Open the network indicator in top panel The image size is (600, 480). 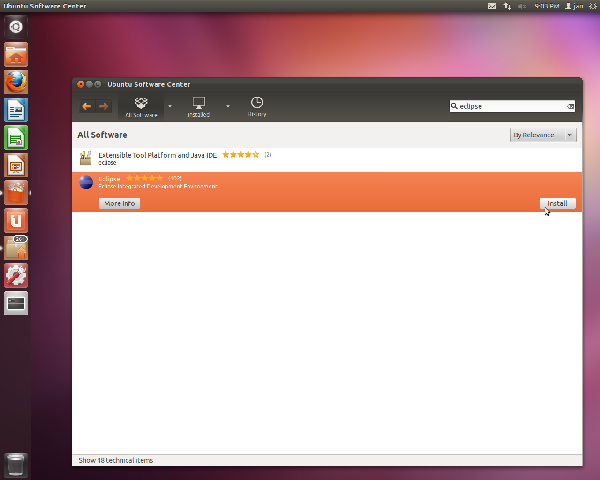(507, 6)
